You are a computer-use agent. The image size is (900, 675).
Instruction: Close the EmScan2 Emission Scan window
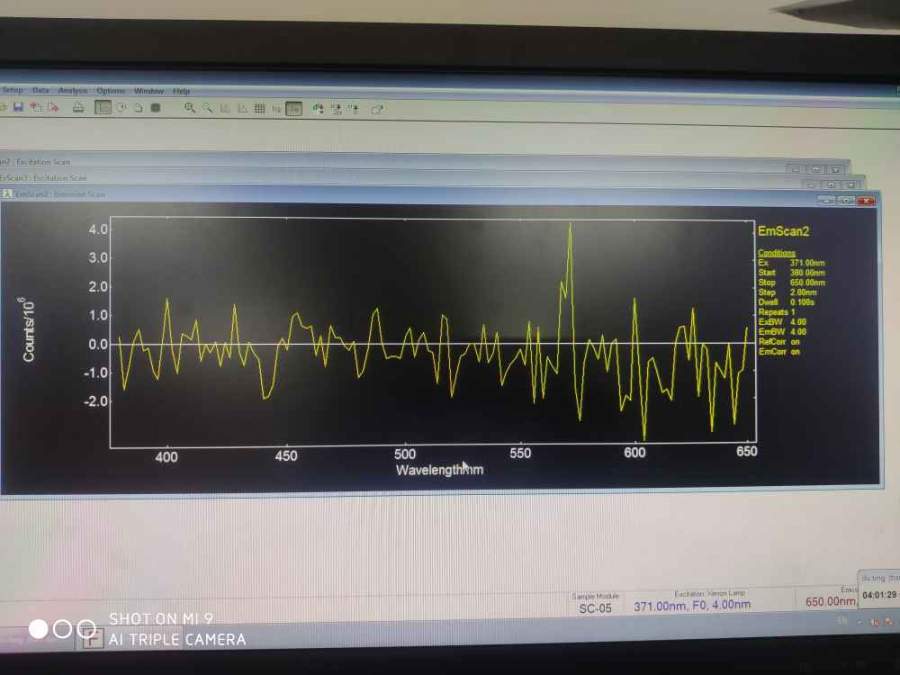(x=866, y=200)
